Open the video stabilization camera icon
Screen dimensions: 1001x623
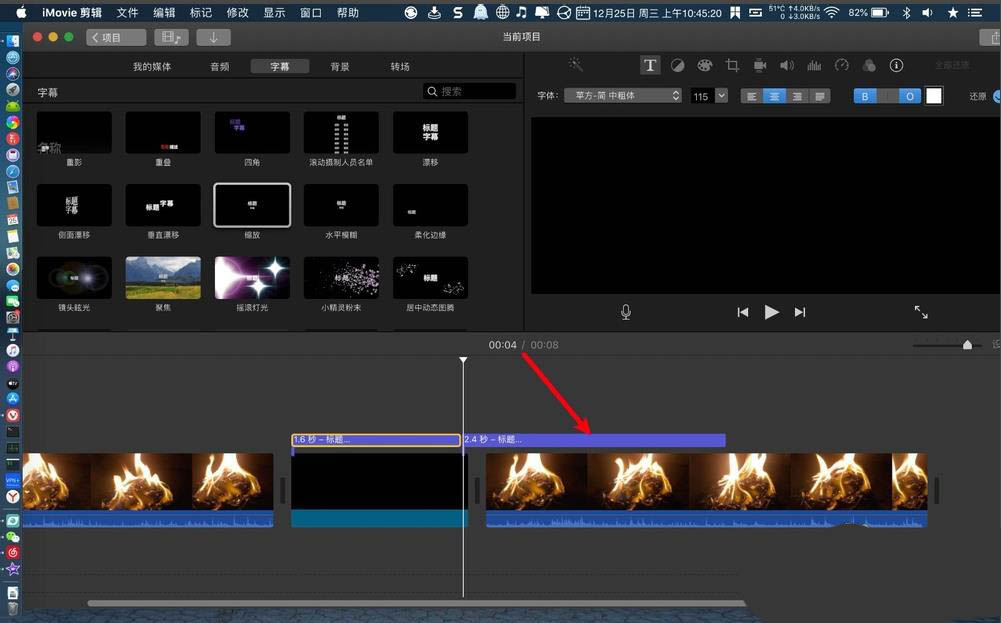point(760,65)
